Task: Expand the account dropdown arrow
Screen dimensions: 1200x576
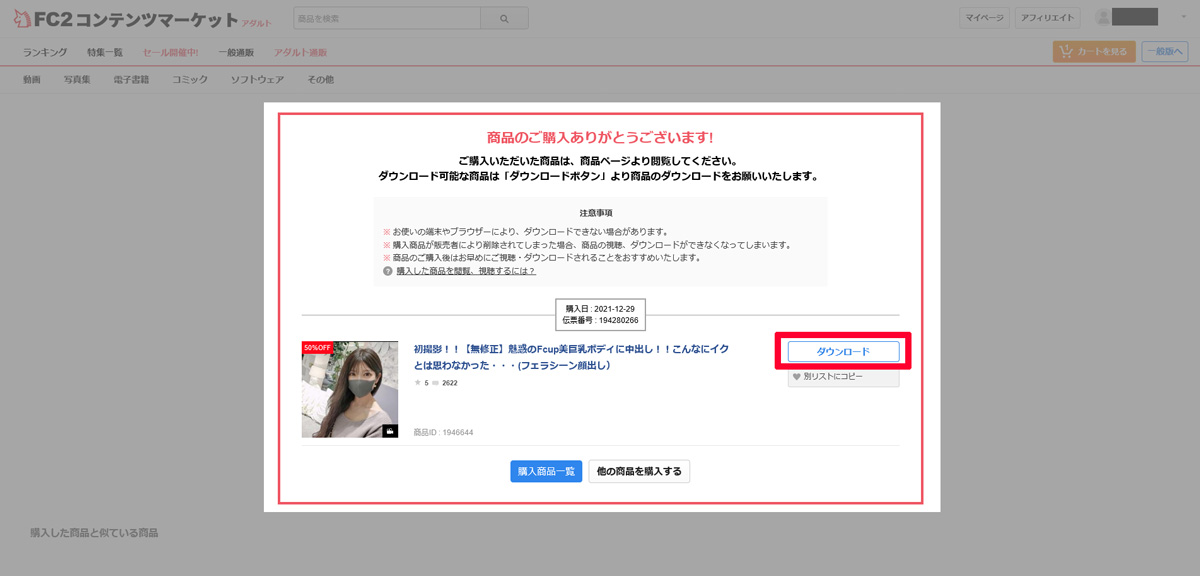Action: click(x=1183, y=17)
